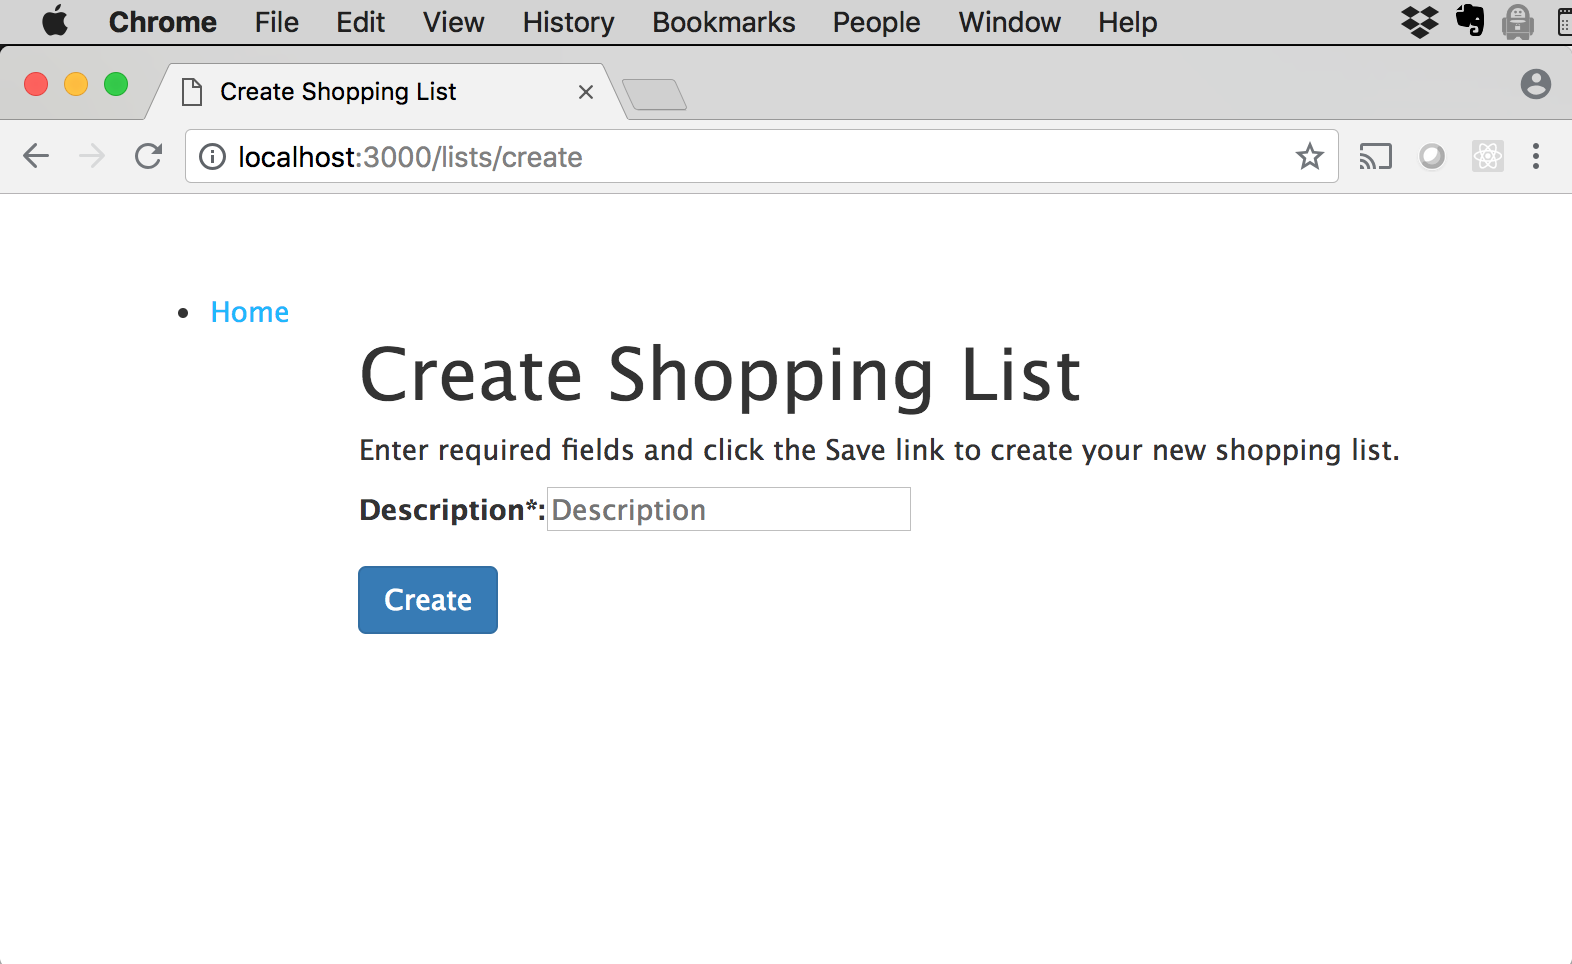Open the History menu
Screen dimensions: 1572x964
point(568,22)
